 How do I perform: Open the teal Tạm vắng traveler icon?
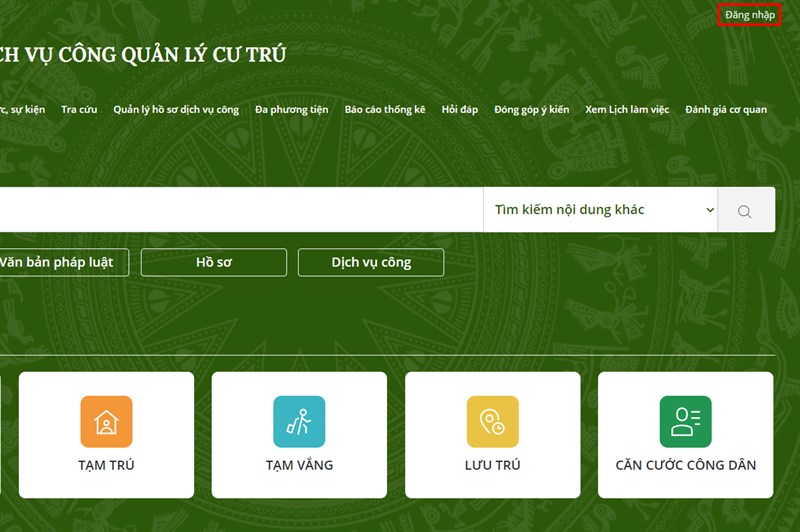coord(299,421)
